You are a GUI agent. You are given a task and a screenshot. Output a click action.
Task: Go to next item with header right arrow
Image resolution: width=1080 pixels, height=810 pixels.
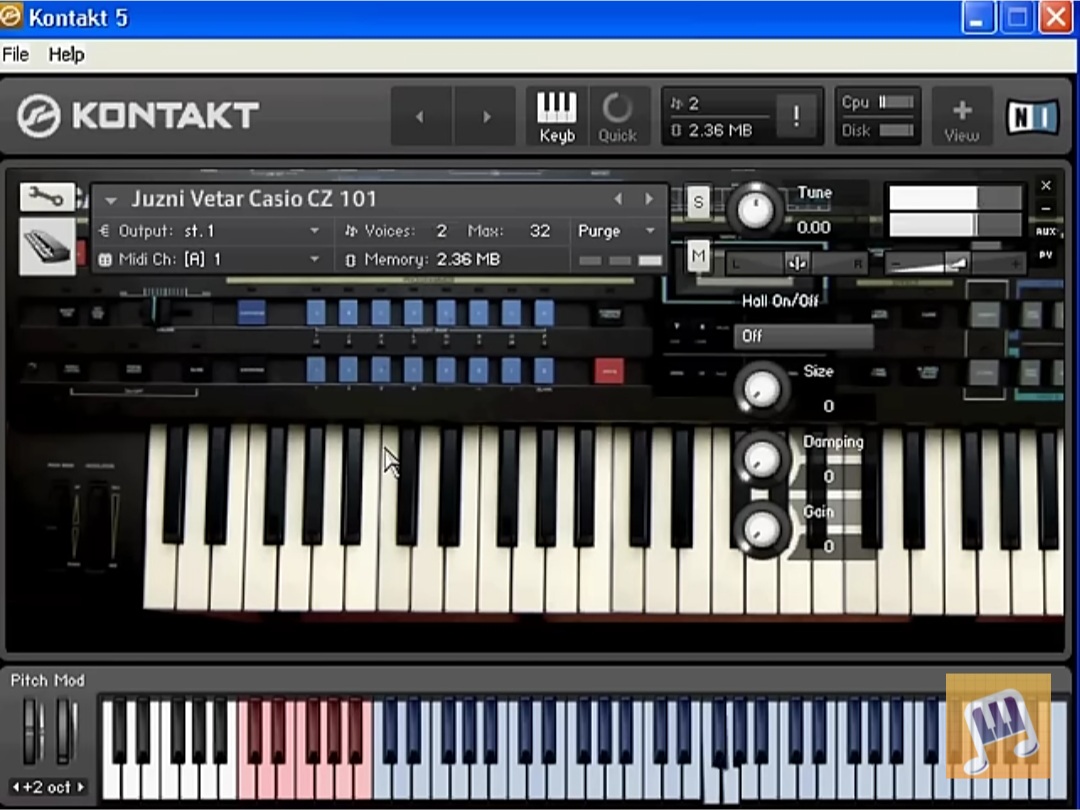(x=486, y=116)
